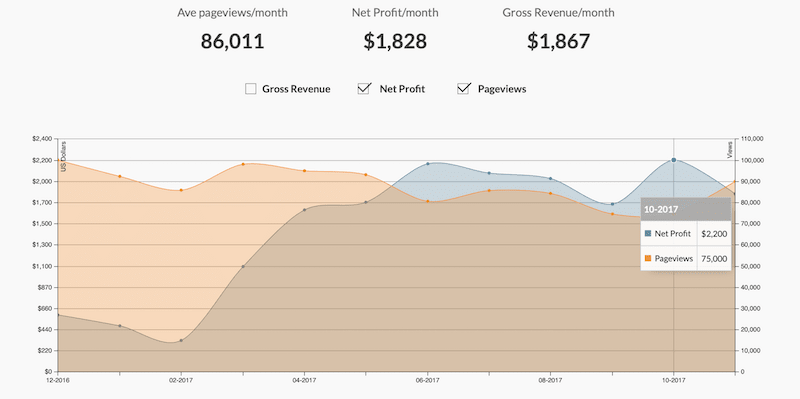Disable the Pageviews checkbox
This screenshot has height=399, width=800.
[x=463, y=89]
